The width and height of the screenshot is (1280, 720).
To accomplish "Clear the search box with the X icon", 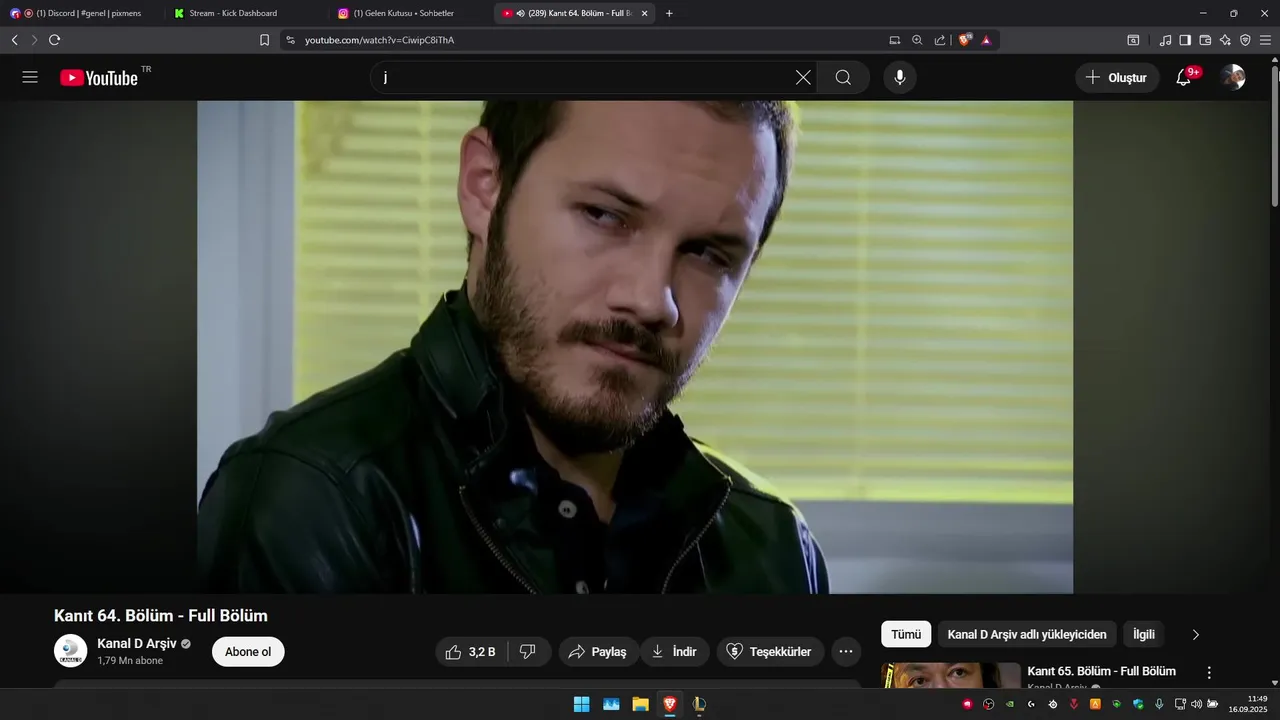I will [803, 77].
